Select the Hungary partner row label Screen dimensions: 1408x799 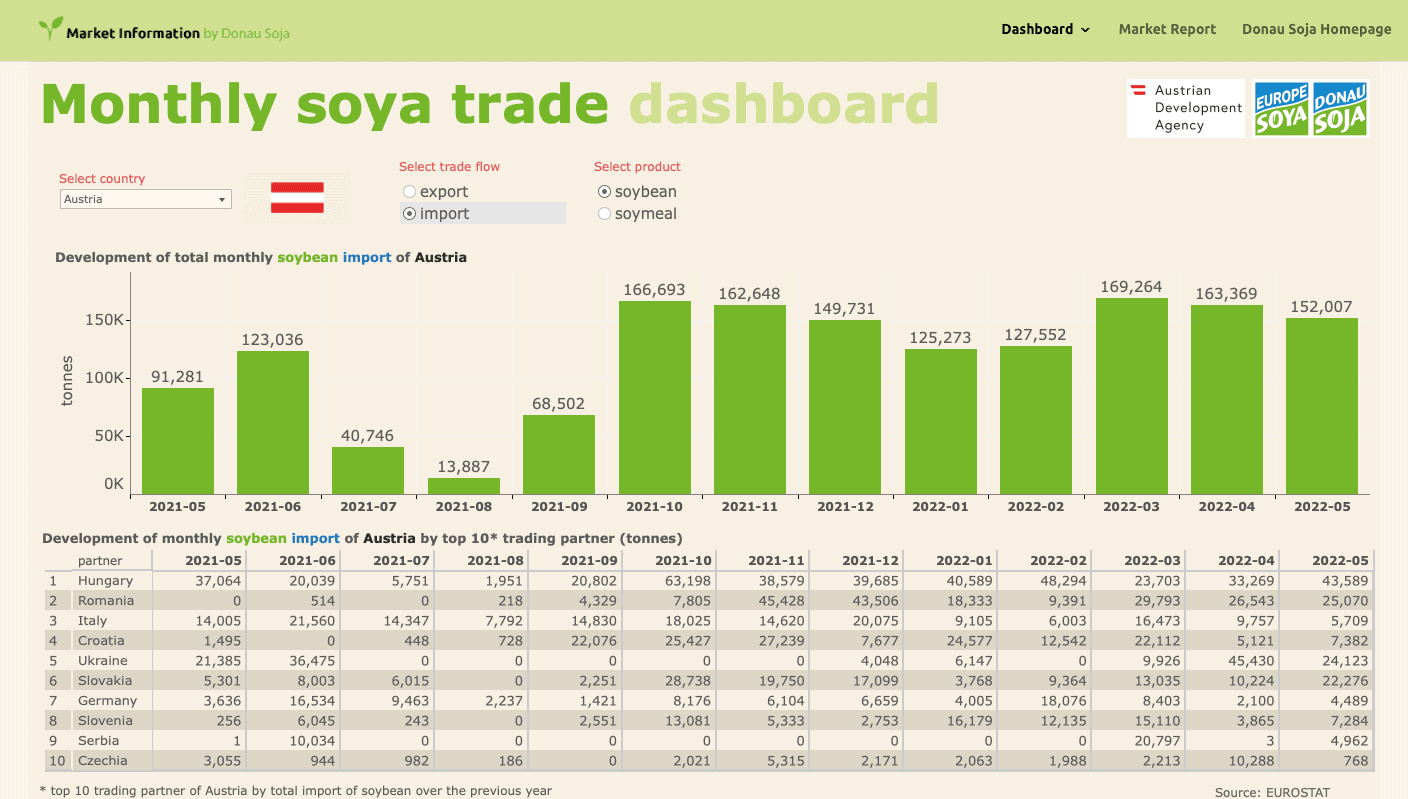[105, 581]
